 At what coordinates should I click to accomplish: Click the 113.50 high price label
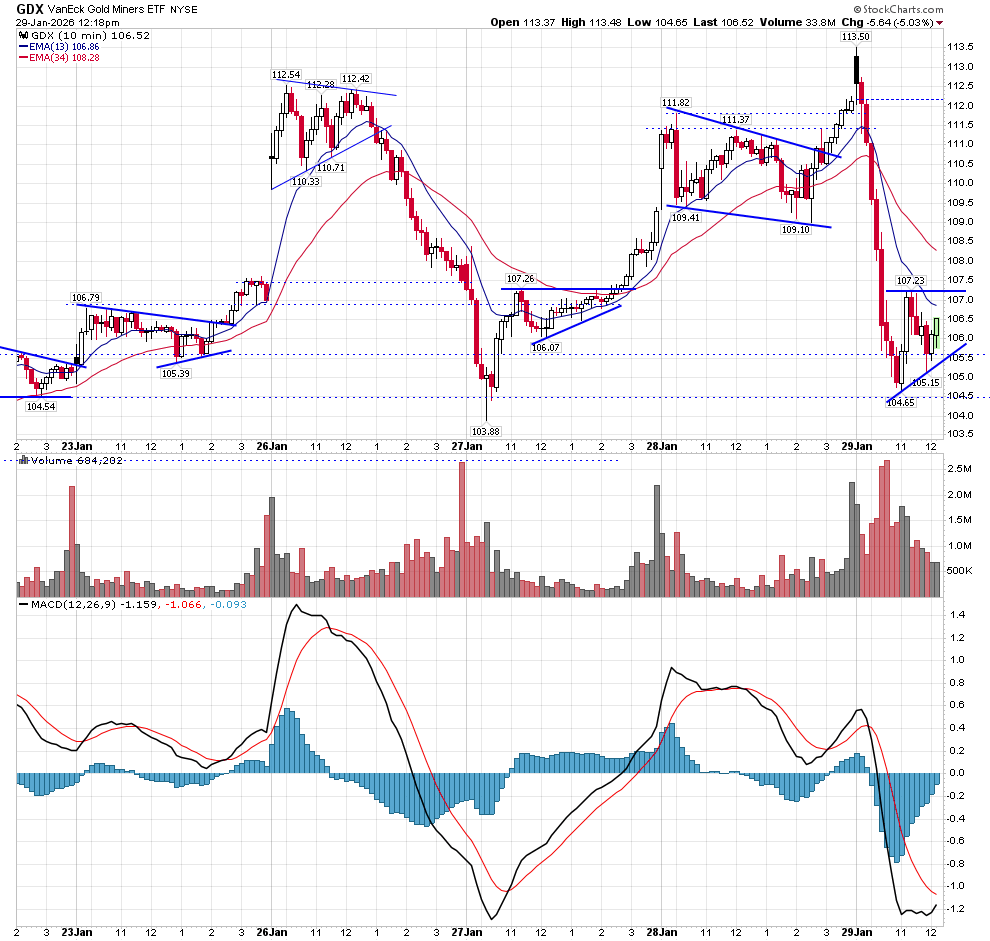click(x=855, y=36)
